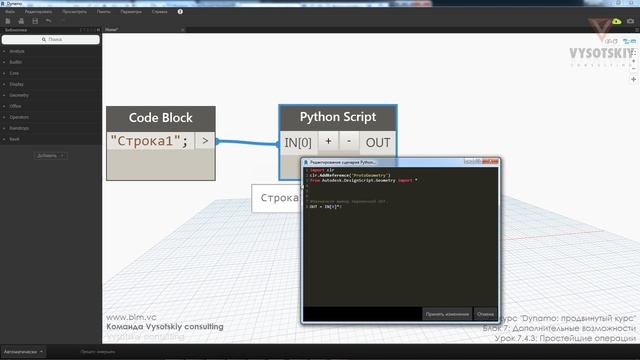The width and height of the screenshot is (640, 360).
Task: Click the IN[0] input port
Action: pyautogui.click(x=298, y=142)
